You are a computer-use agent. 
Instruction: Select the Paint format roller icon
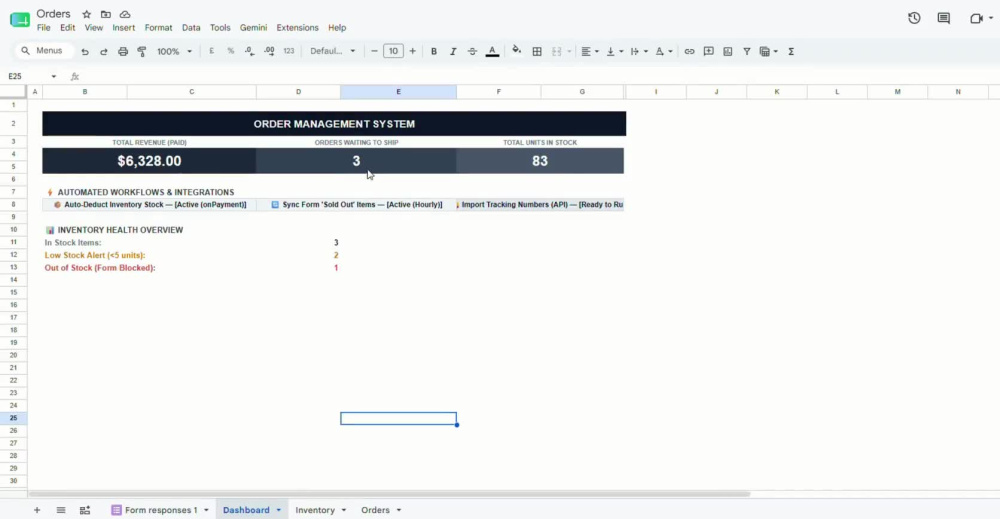142,52
